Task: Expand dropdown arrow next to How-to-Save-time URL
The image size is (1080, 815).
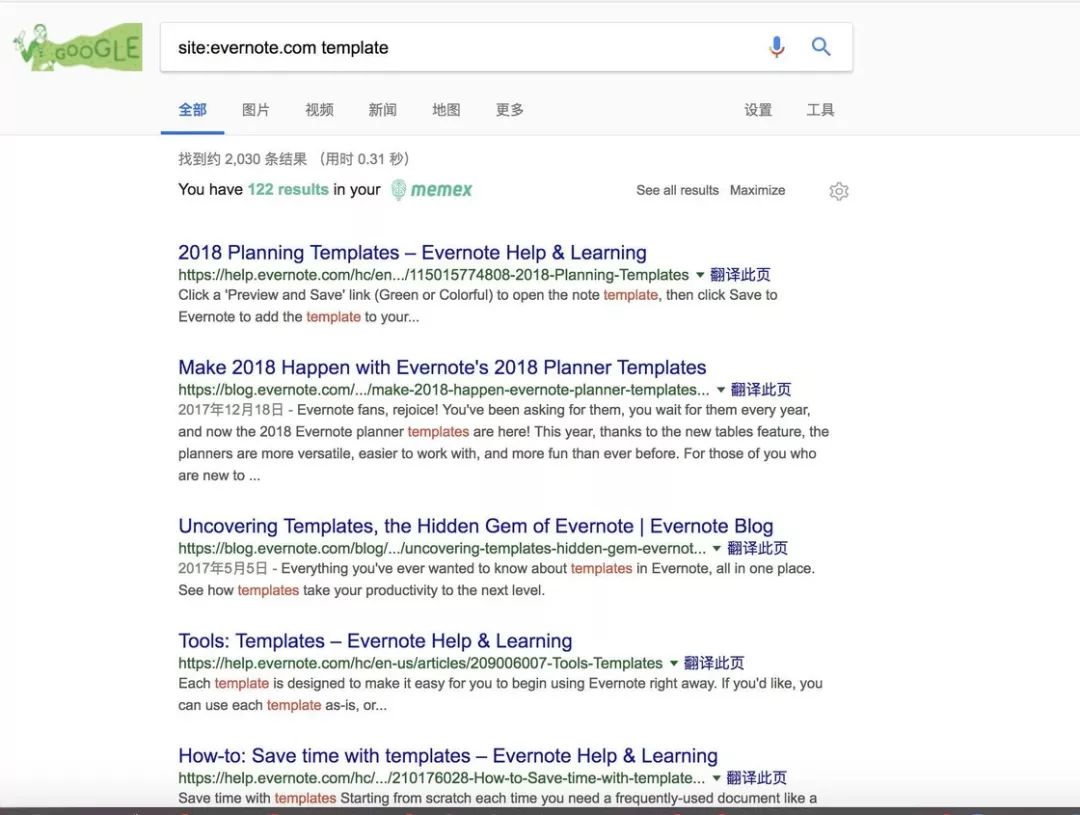Action: point(716,778)
